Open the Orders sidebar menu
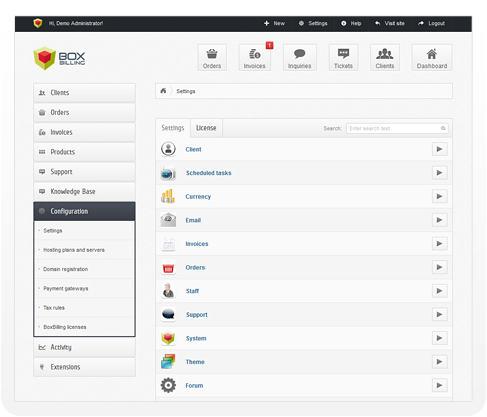The height and width of the screenshot is (417, 487). pyautogui.click(x=84, y=112)
